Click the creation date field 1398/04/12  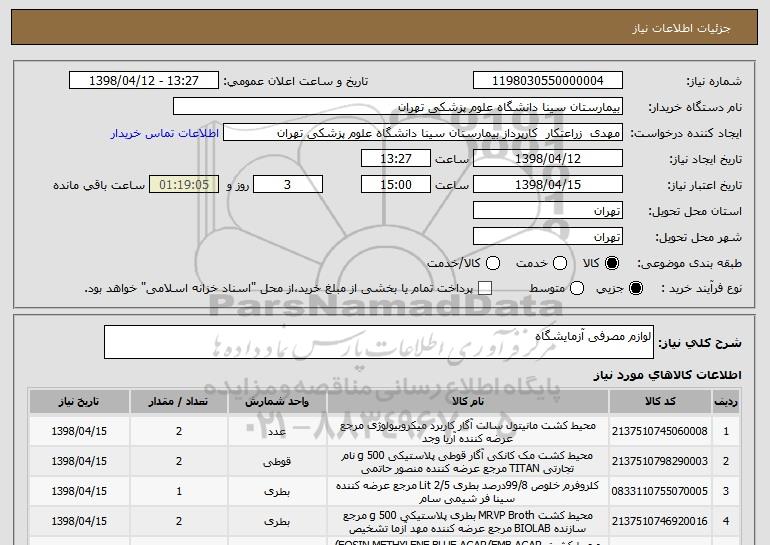pos(548,159)
